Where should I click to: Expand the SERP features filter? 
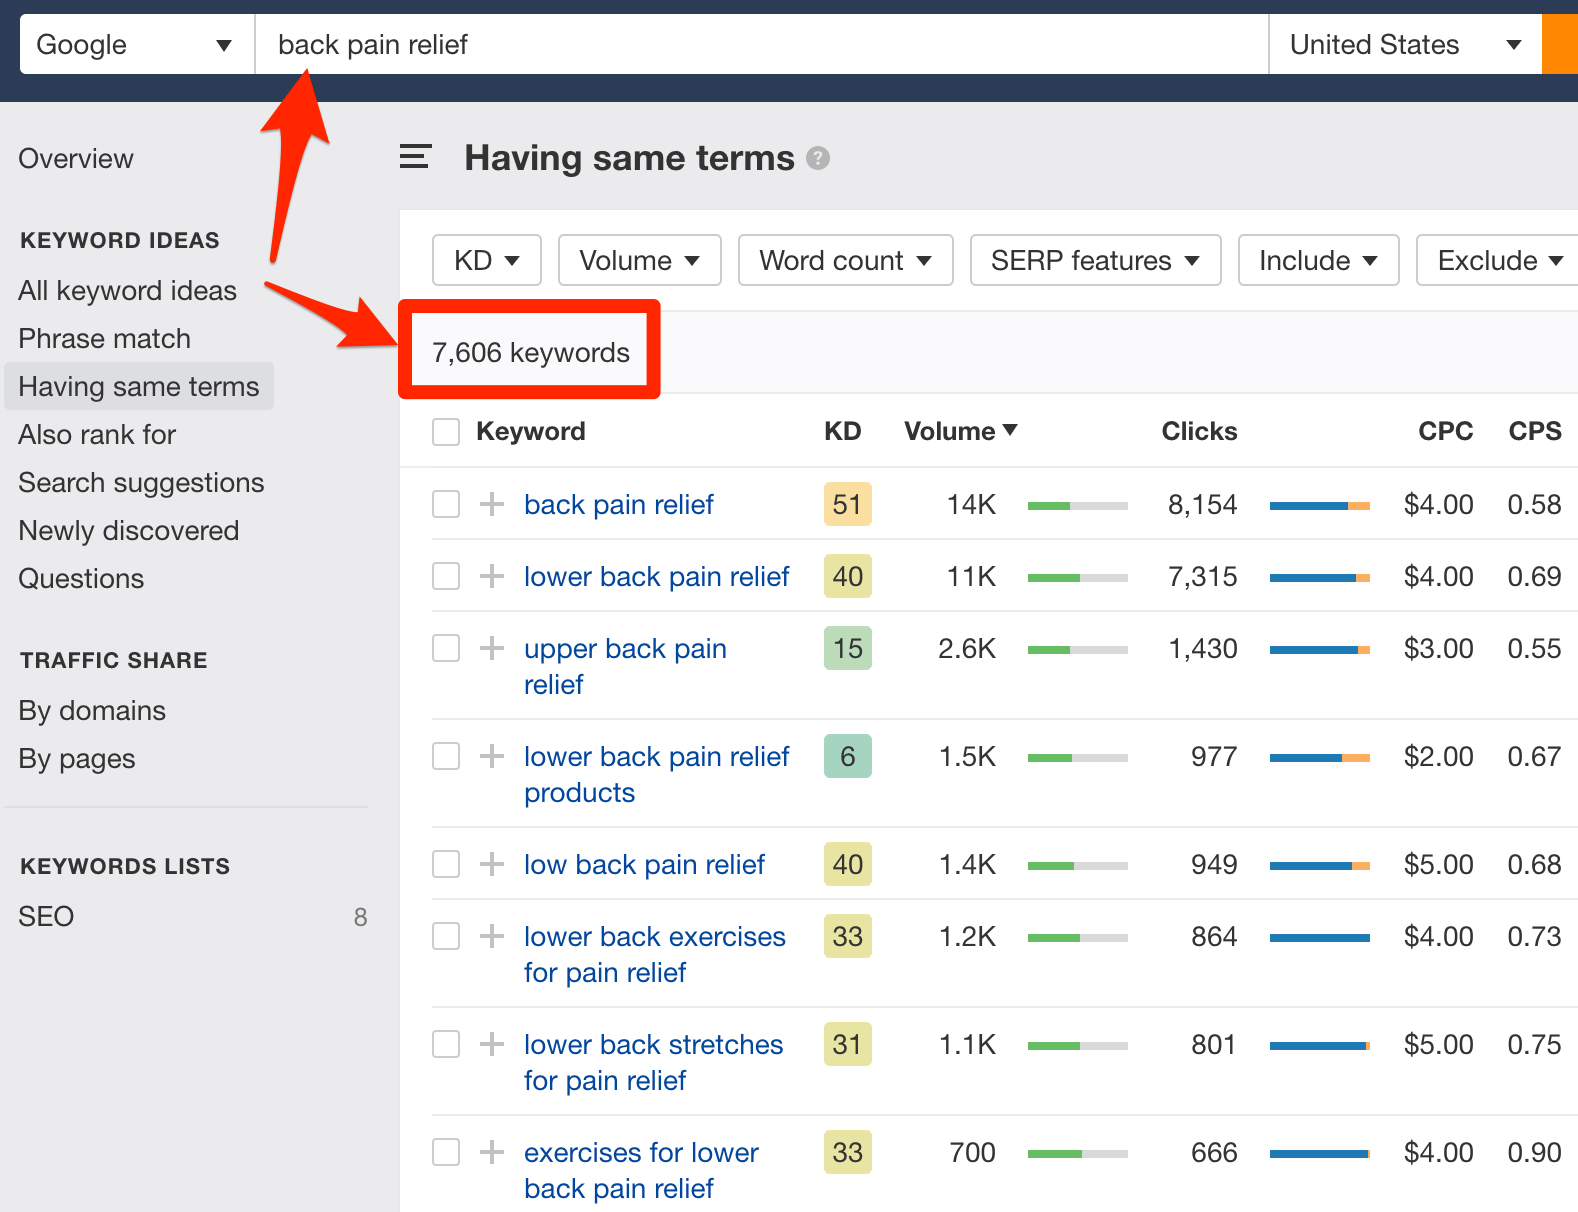click(x=1094, y=260)
